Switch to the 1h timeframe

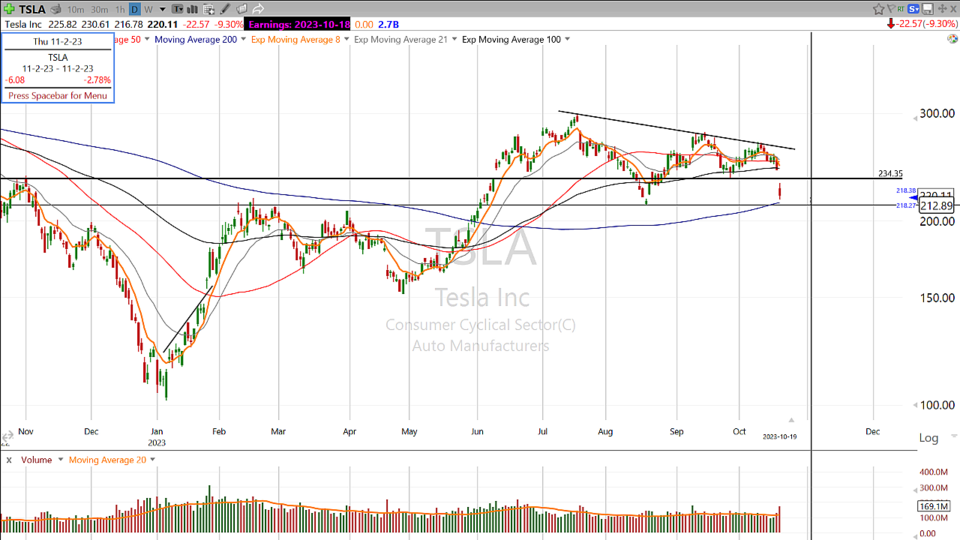[x=119, y=9]
